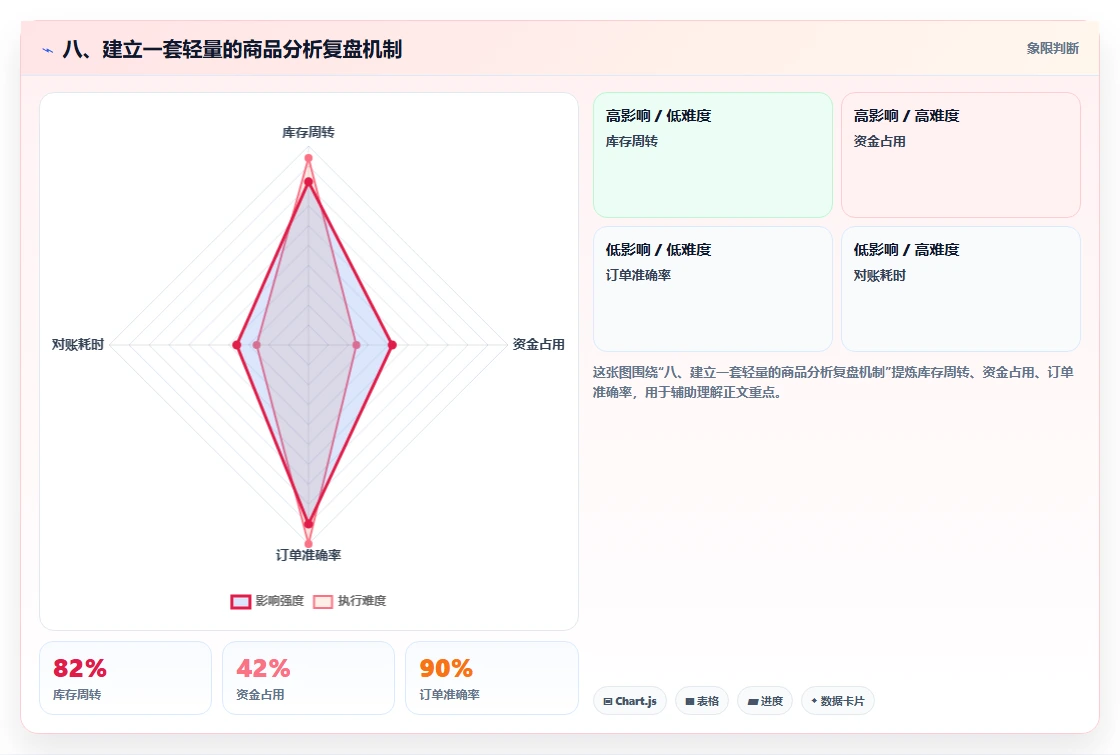The width and height of the screenshot is (1120, 755).
Task: Click 对账耗时 text in the quadrant card
Action: (x=879, y=275)
